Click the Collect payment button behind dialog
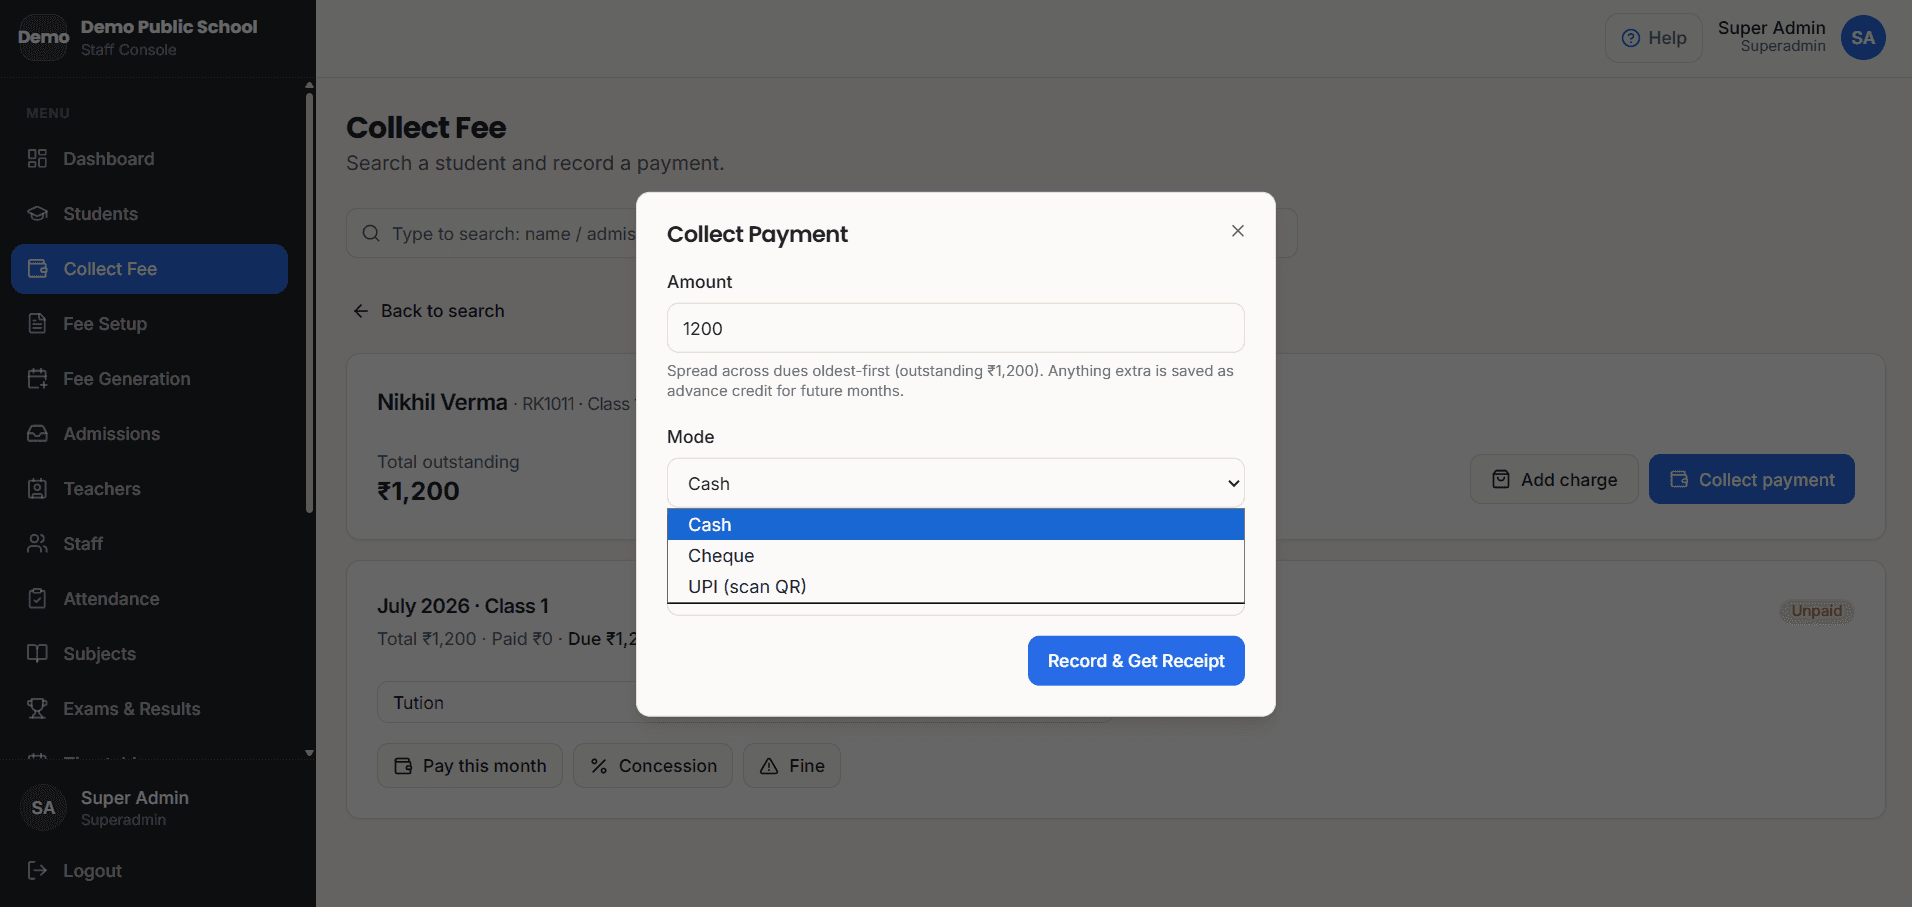 (1752, 480)
